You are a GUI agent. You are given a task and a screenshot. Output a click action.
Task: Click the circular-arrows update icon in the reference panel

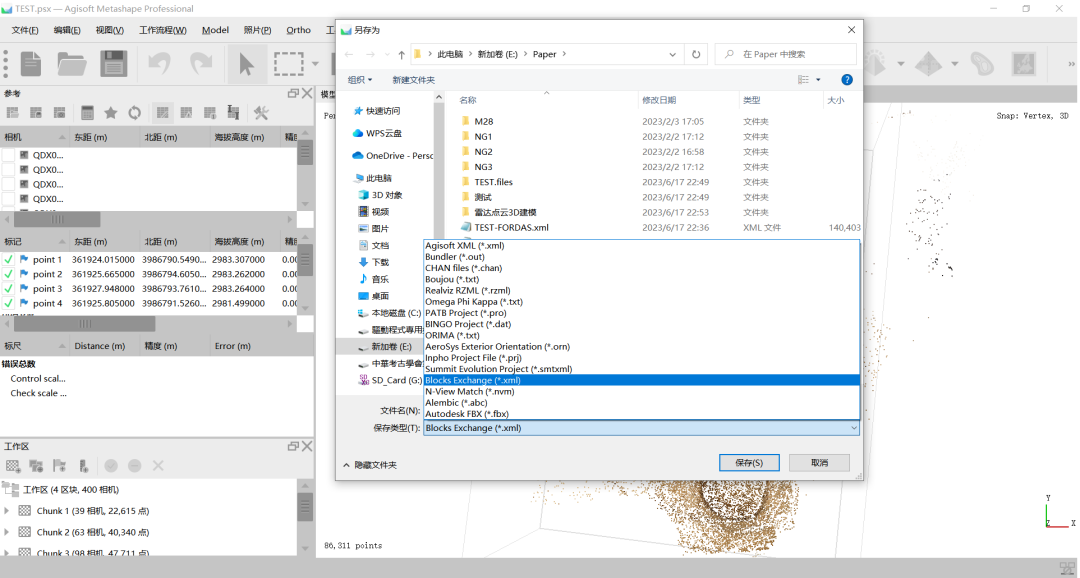[134, 113]
